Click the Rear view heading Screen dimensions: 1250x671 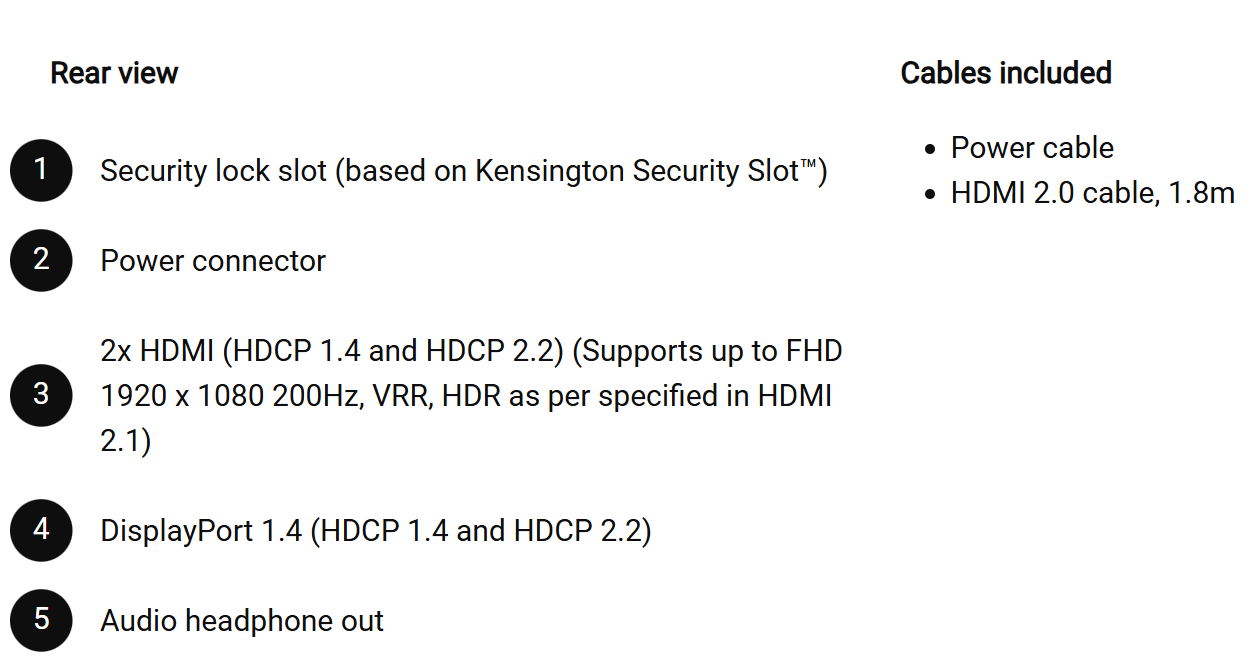114,73
